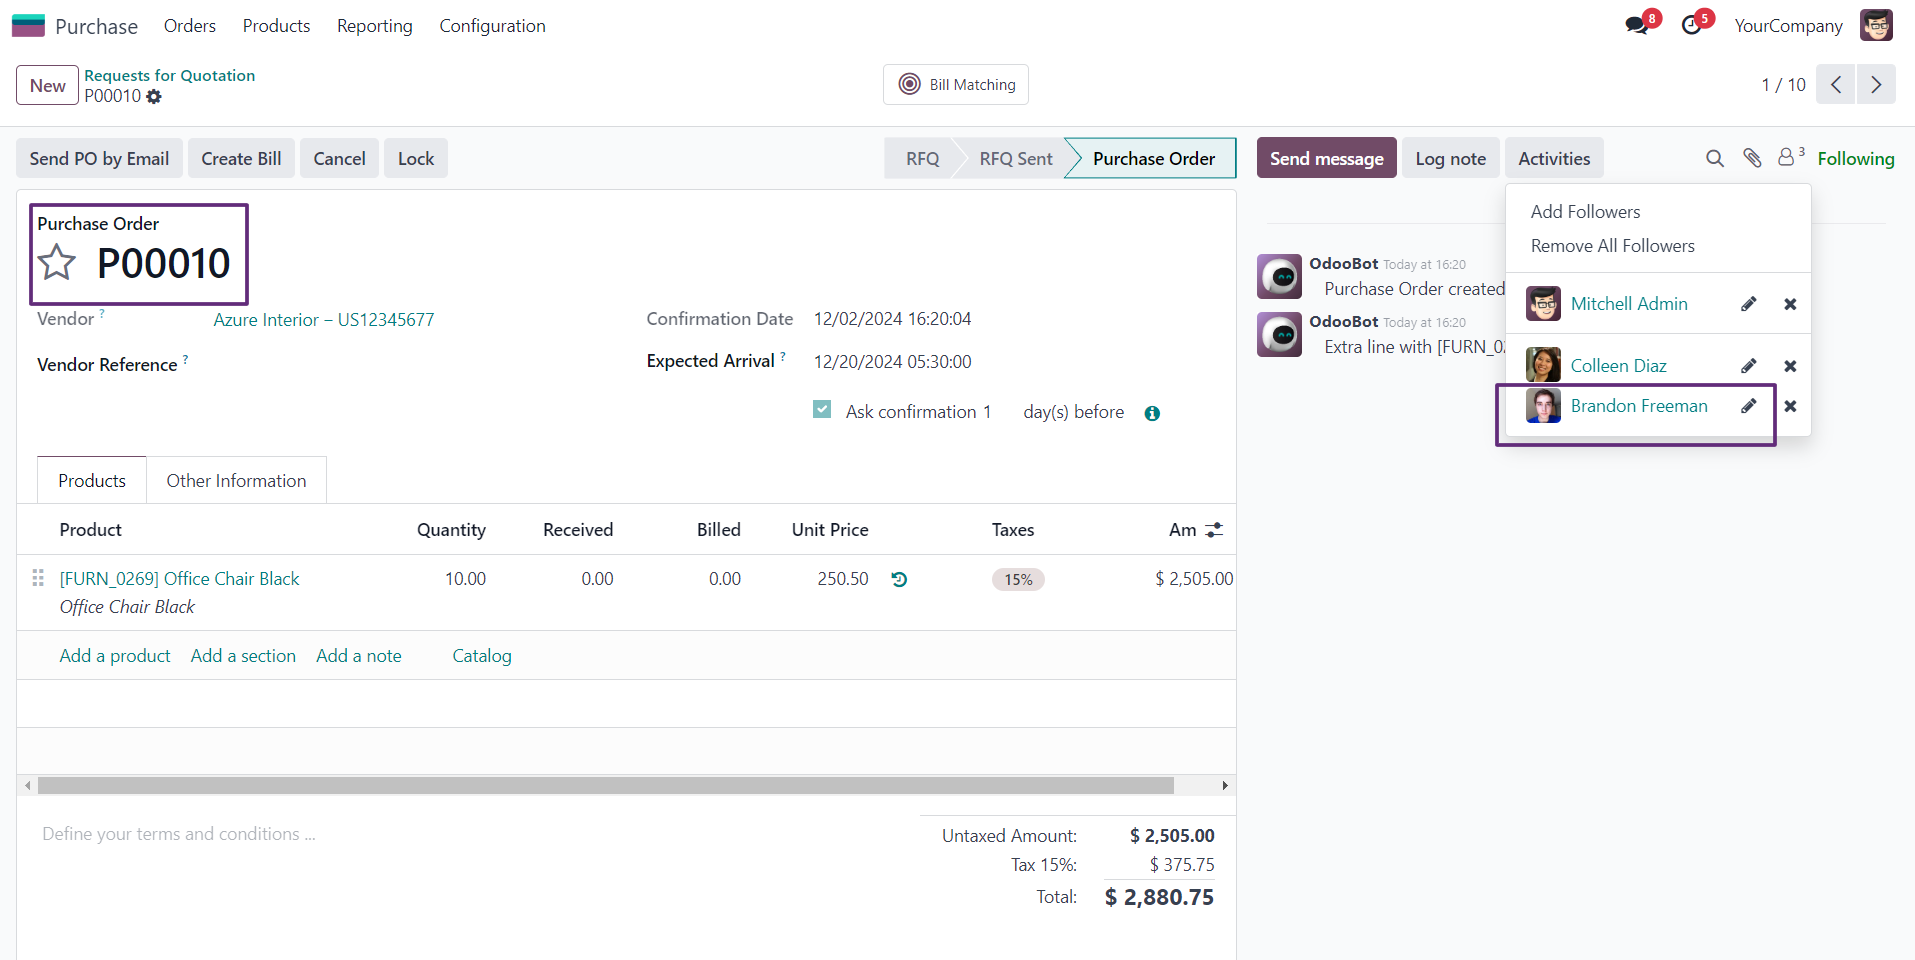Go to the next record arrow
The image size is (1915, 960).
1876,85
